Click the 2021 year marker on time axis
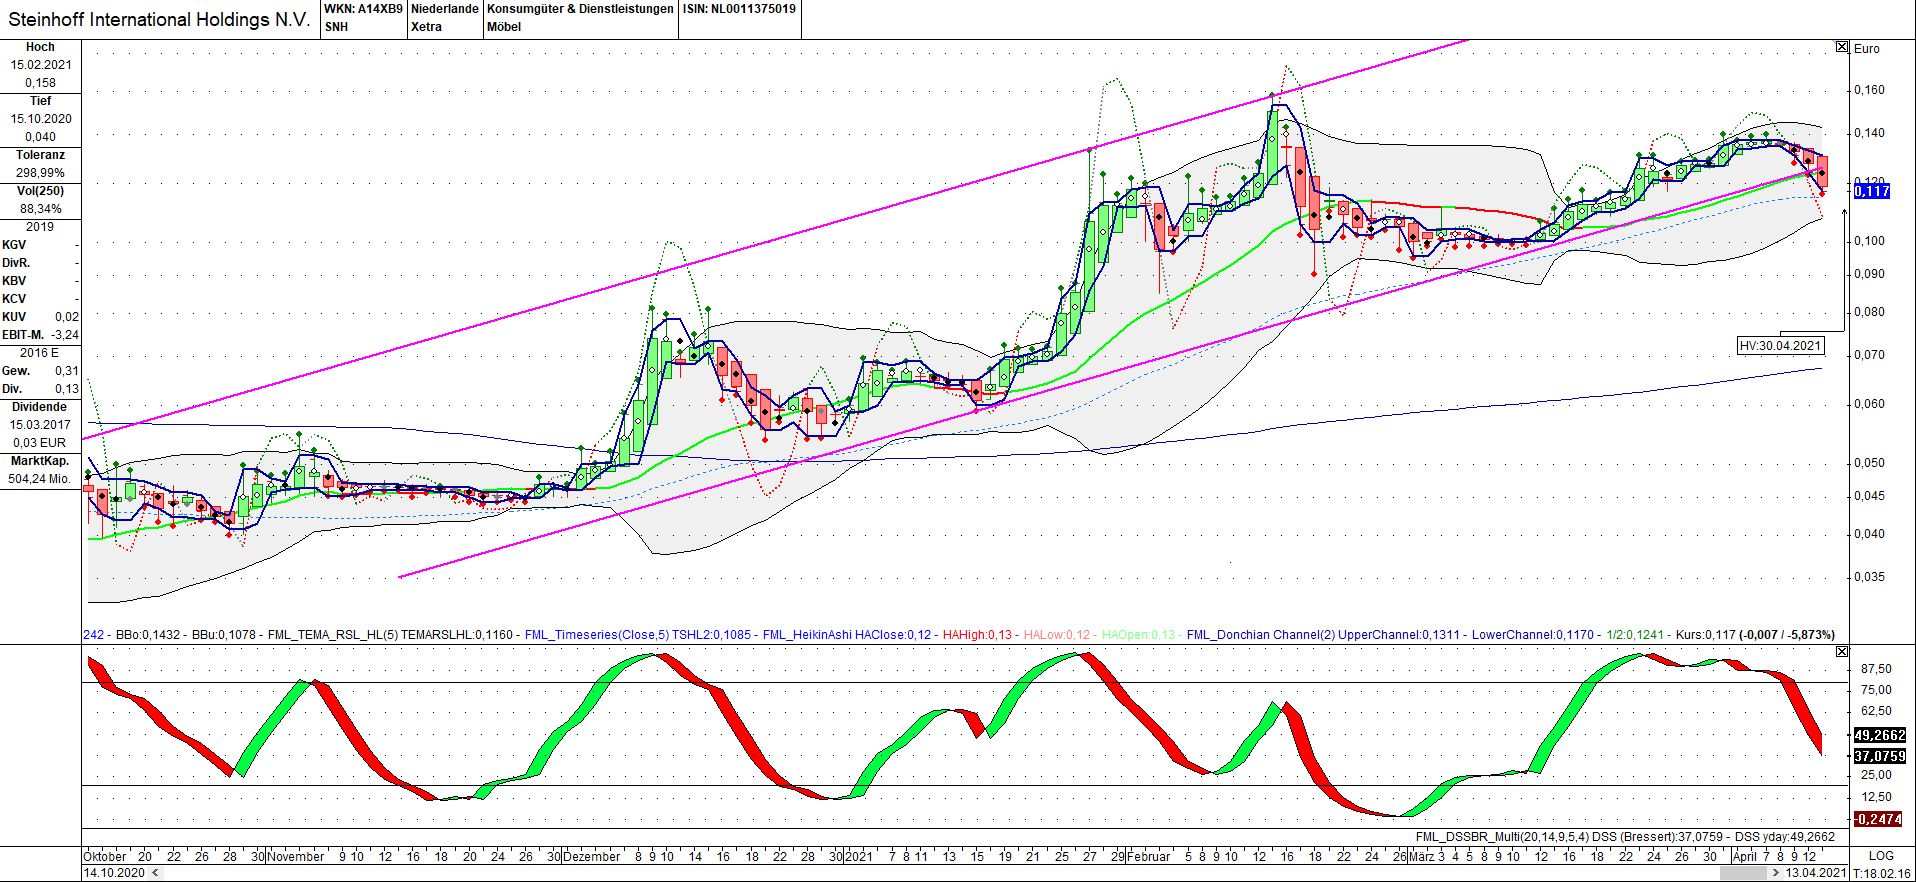The height and width of the screenshot is (882, 1916). 858,856
